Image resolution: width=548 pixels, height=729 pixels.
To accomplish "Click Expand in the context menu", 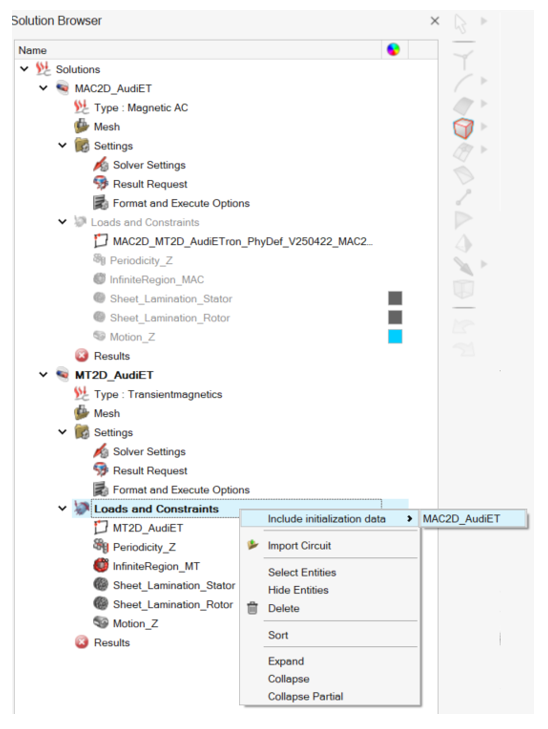I will click(286, 661).
